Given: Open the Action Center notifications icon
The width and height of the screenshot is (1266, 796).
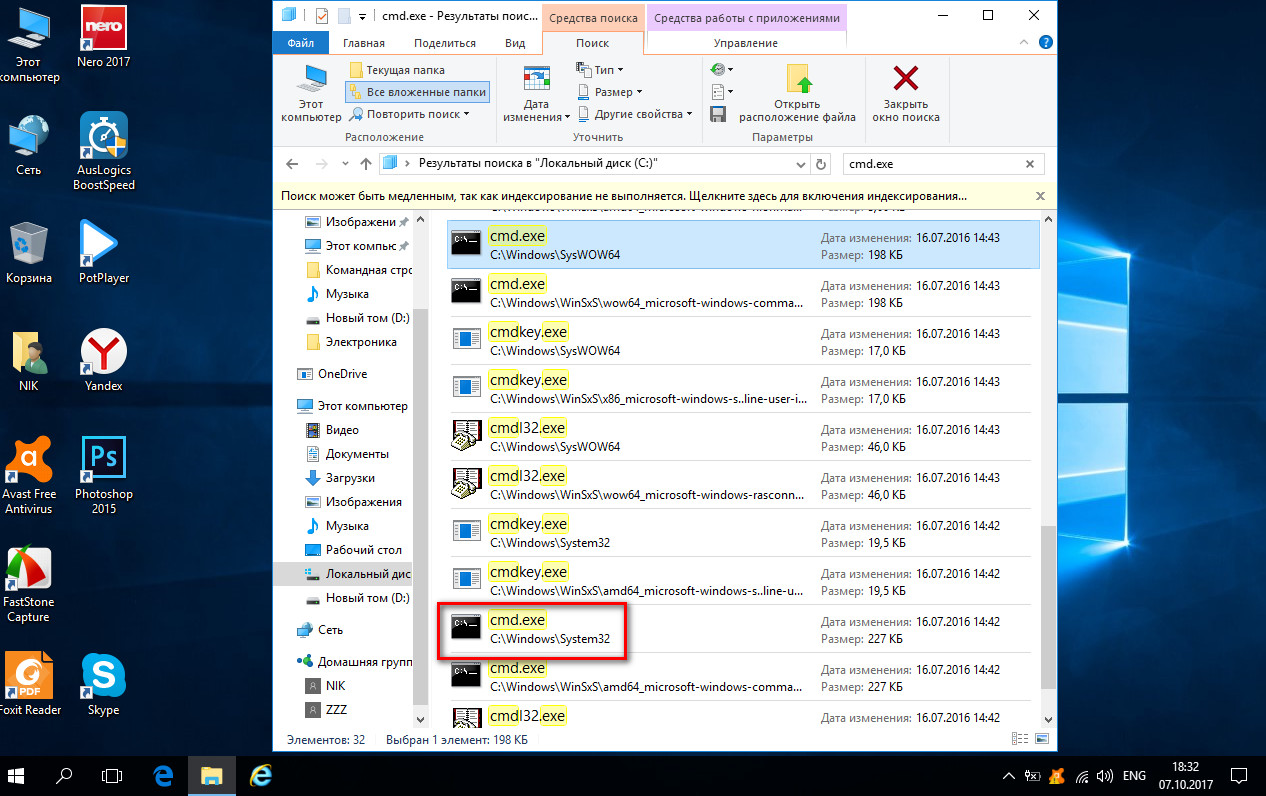Looking at the screenshot, I should 1239,775.
